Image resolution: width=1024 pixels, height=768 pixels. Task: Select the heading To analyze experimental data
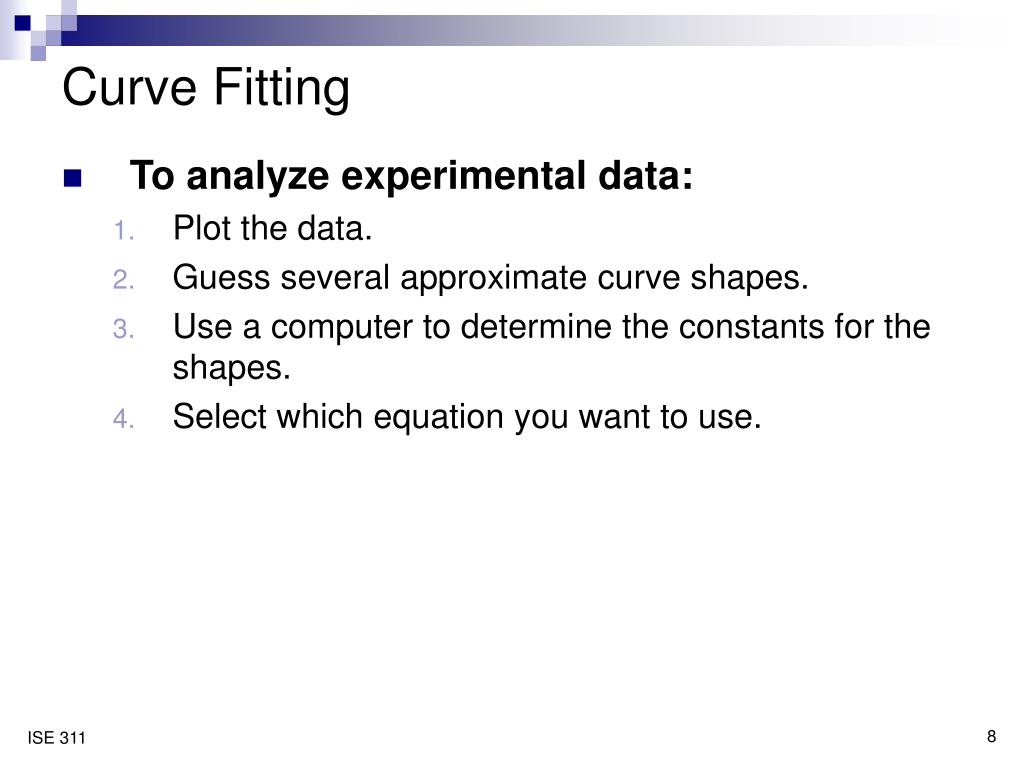(x=411, y=176)
